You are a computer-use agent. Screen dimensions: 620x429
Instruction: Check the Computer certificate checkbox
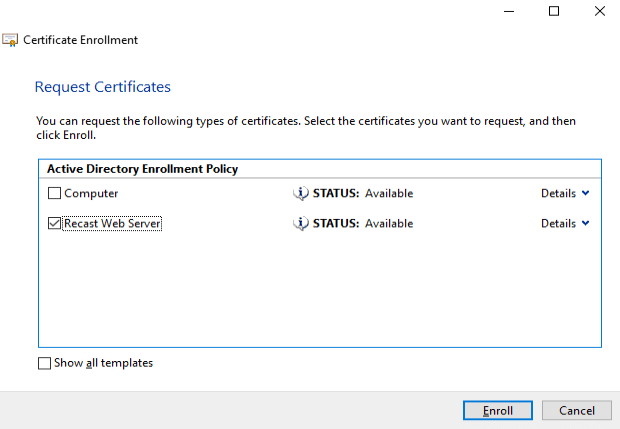(55, 194)
